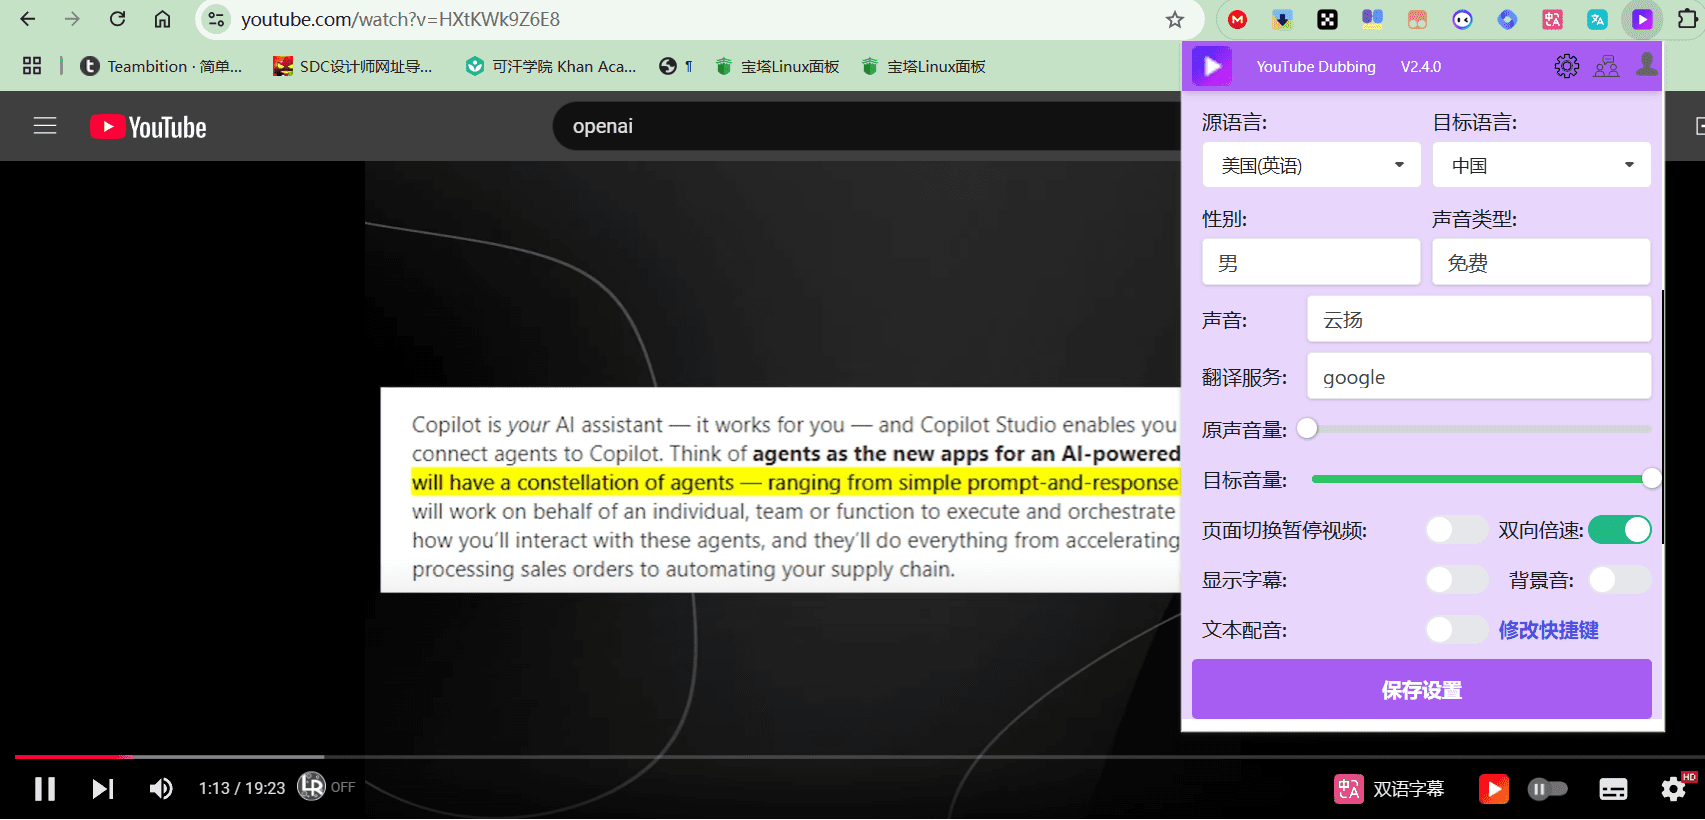Screen dimensions: 1705x820
Task: Expand the 源语言 美国(英语) dropdown
Action: (1311, 165)
